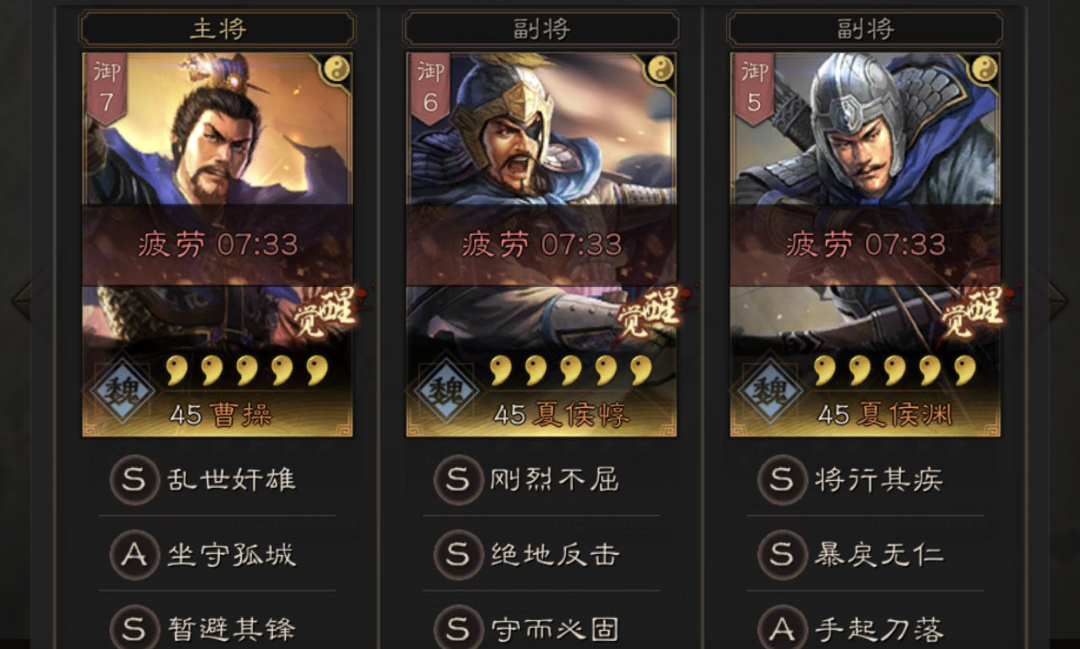Select the middle 副将 slot header
This screenshot has height=649, width=1080.
click(541, 29)
